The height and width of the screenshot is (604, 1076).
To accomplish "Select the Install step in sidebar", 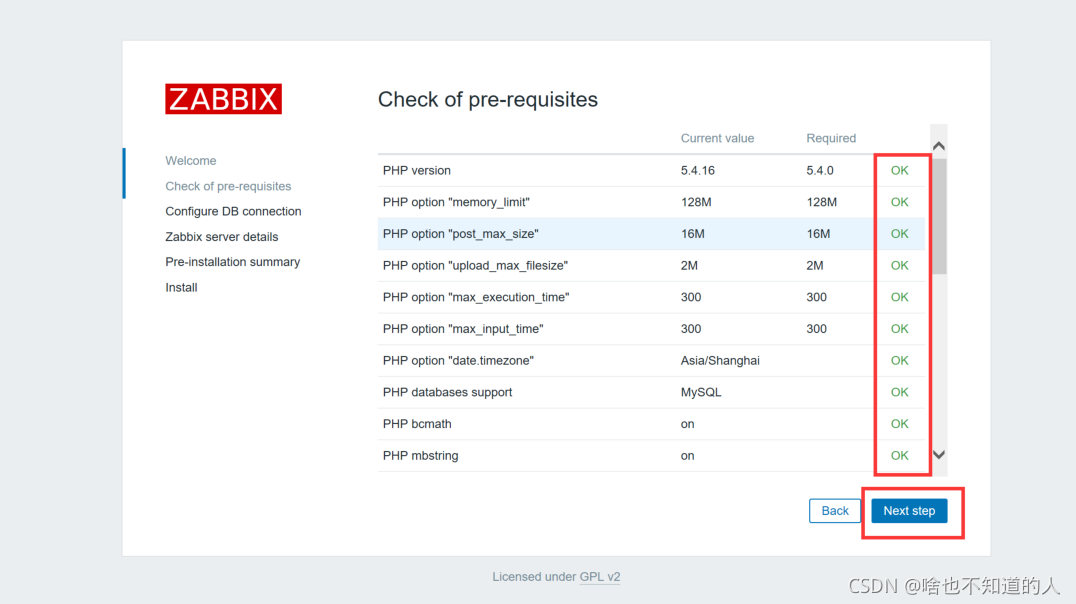I will tap(181, 288).
